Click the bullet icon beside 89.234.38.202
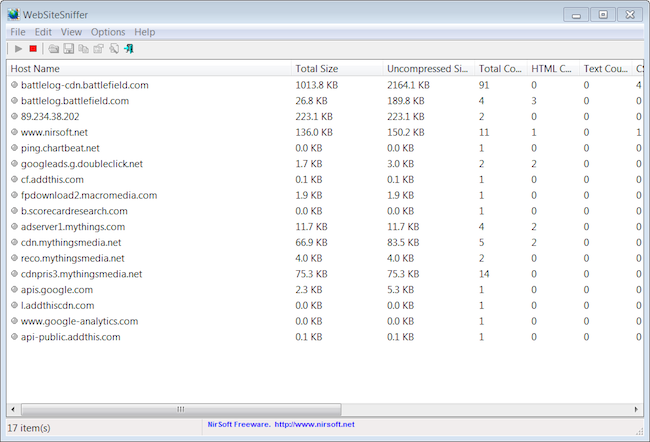650x442 pixels. pyautogui.click(x=15, y=116)
